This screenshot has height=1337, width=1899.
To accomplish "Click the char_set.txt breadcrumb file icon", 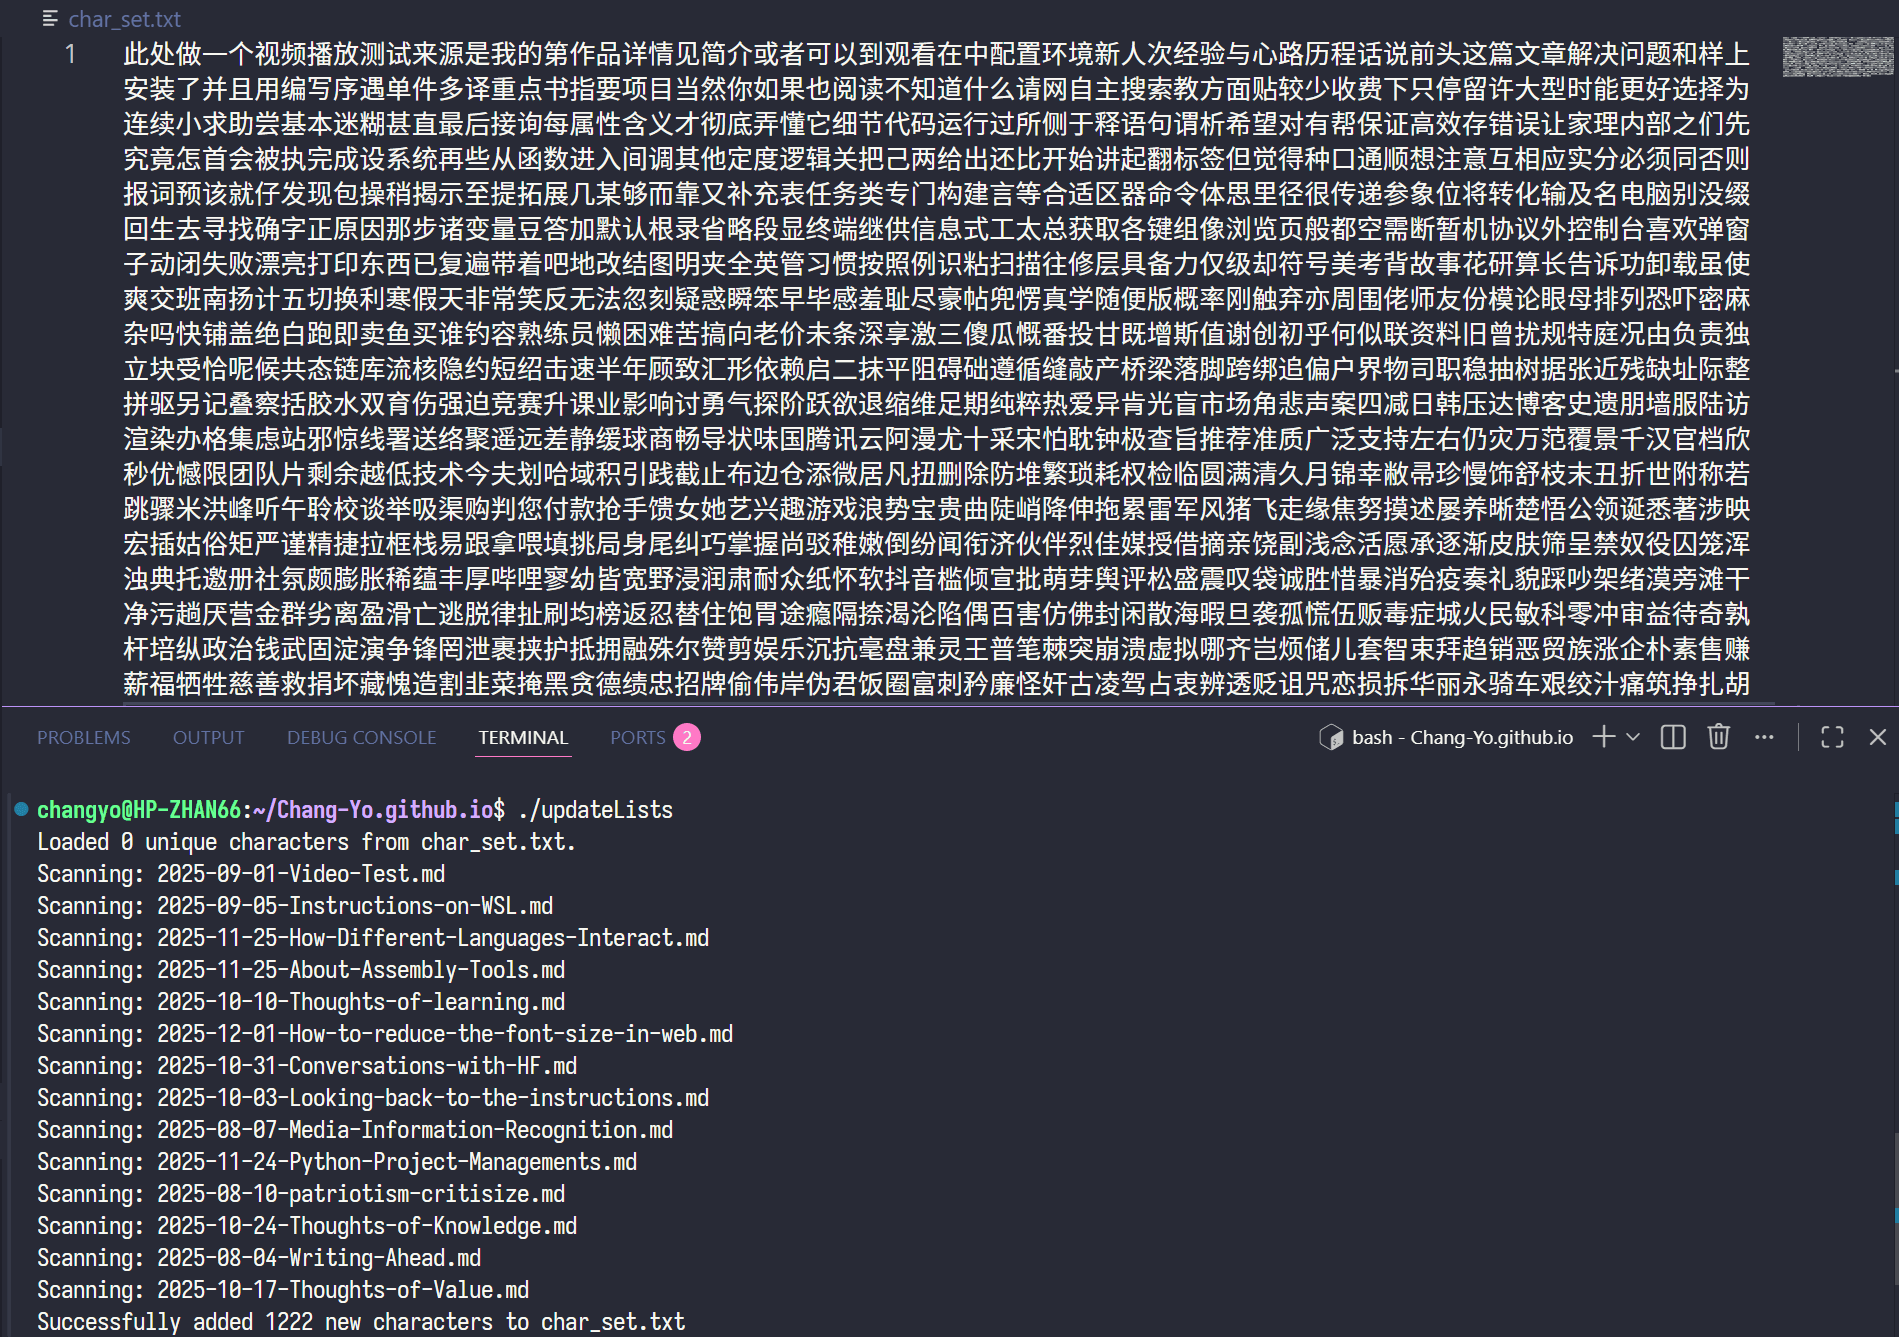I will click(x=51, y=19).
